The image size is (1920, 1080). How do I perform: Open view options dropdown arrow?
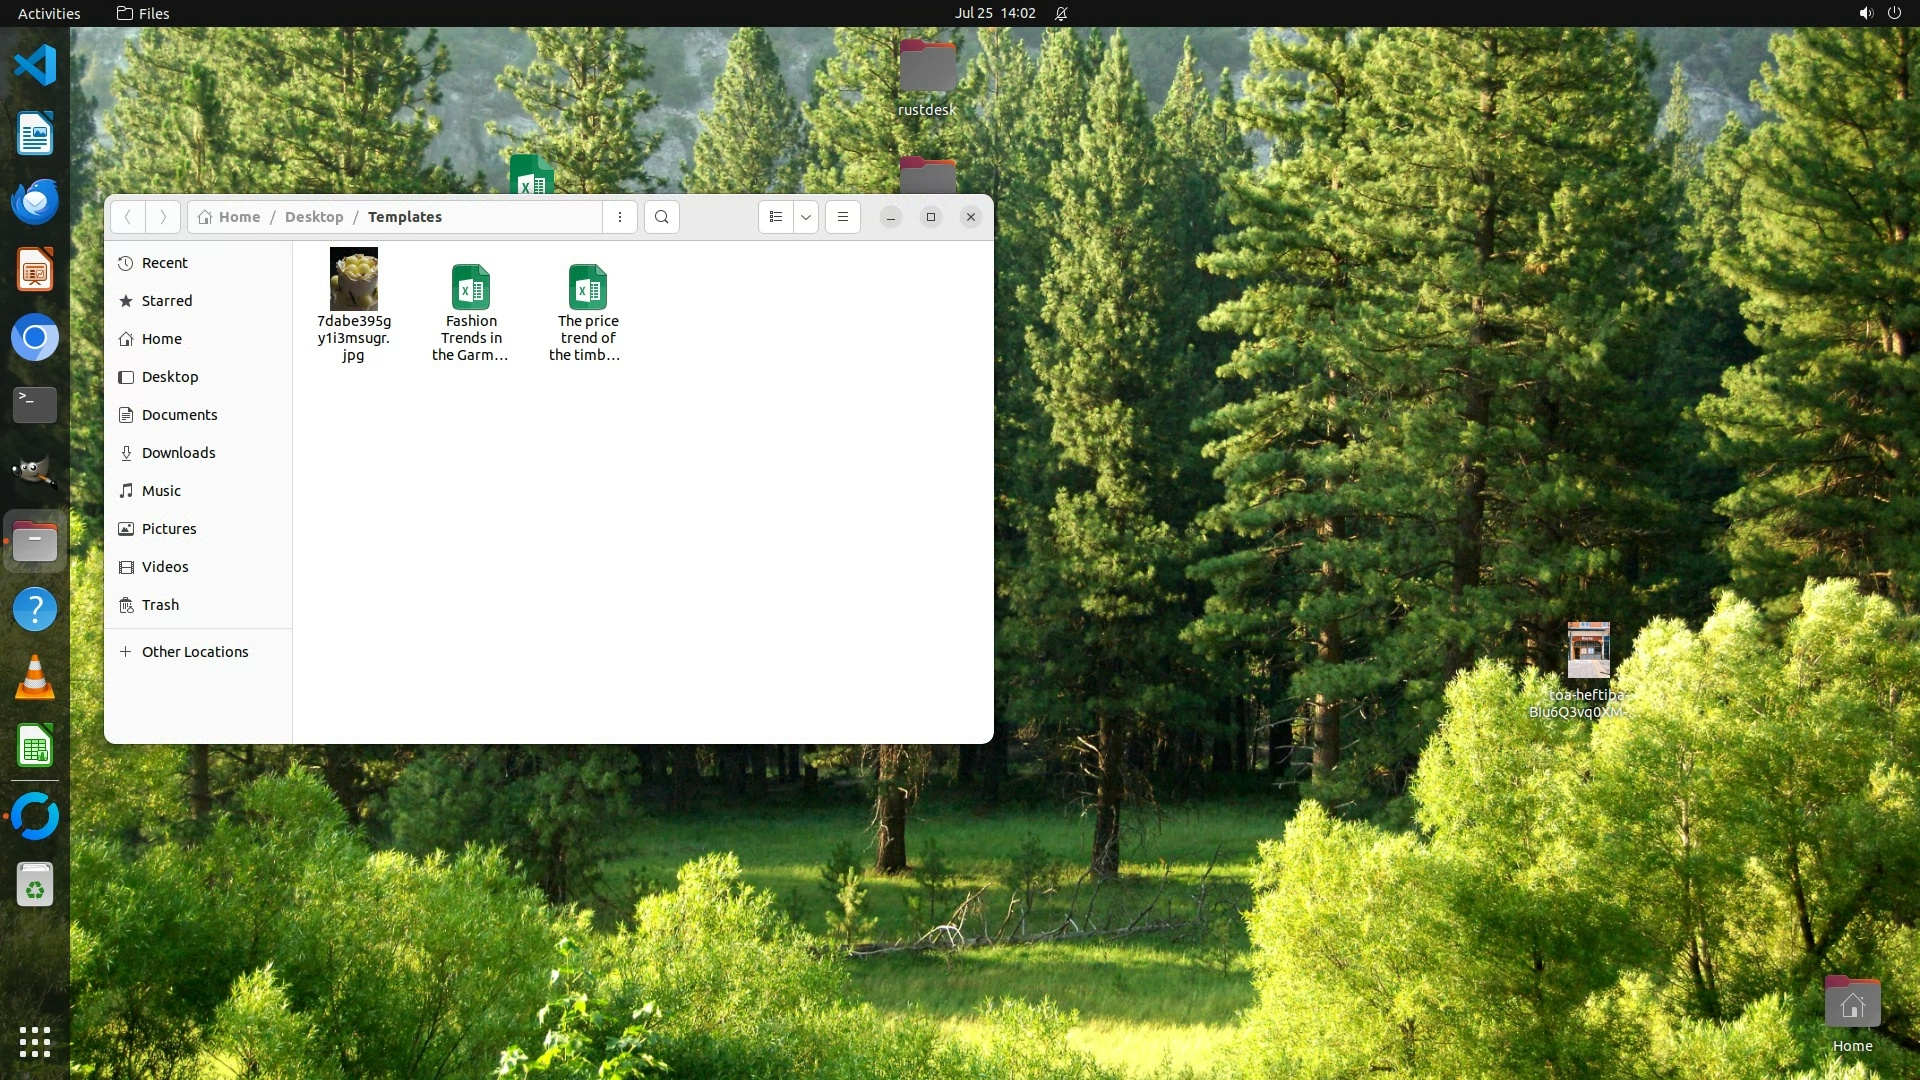pos(806,217)
